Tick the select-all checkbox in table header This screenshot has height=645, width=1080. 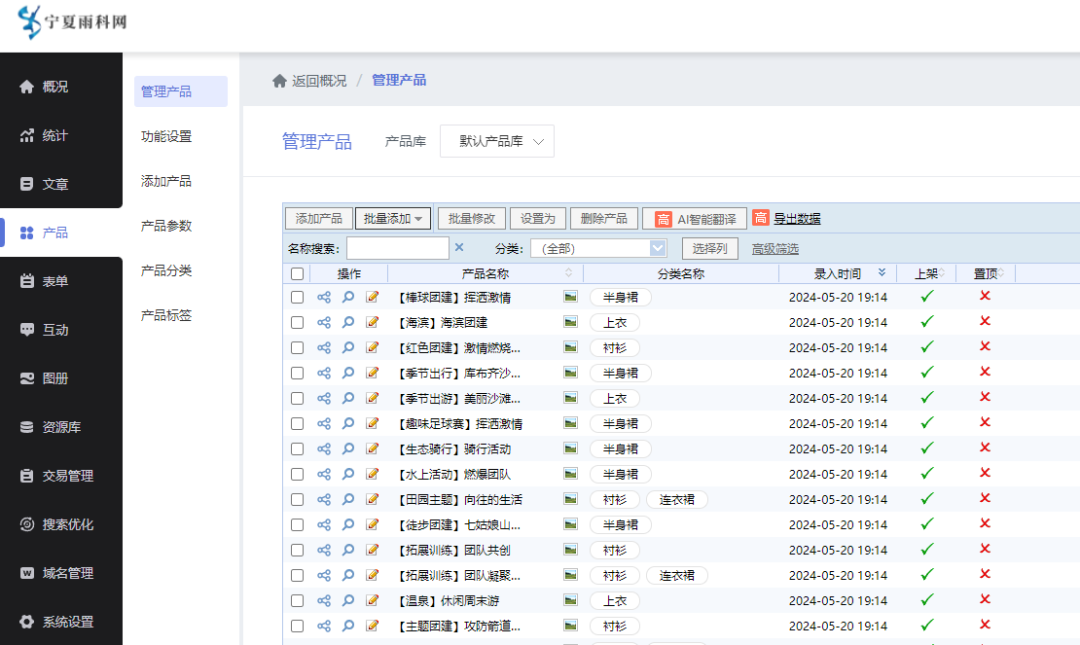point(297,273)
